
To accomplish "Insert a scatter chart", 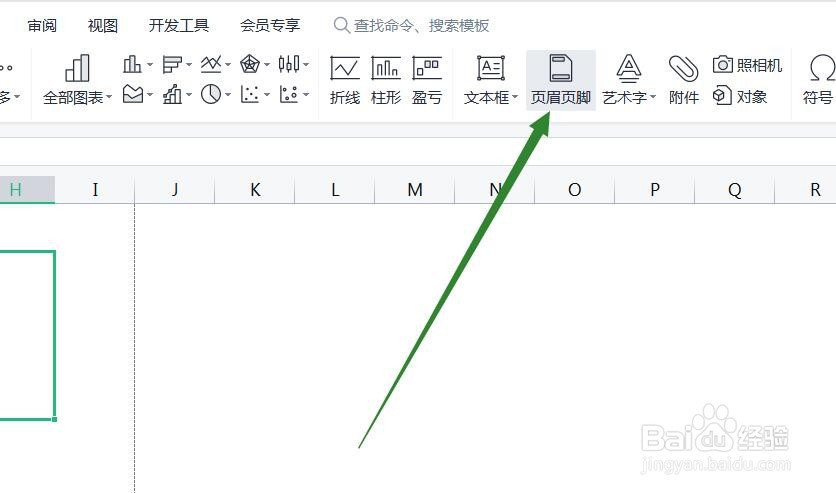I will (250, 95).
